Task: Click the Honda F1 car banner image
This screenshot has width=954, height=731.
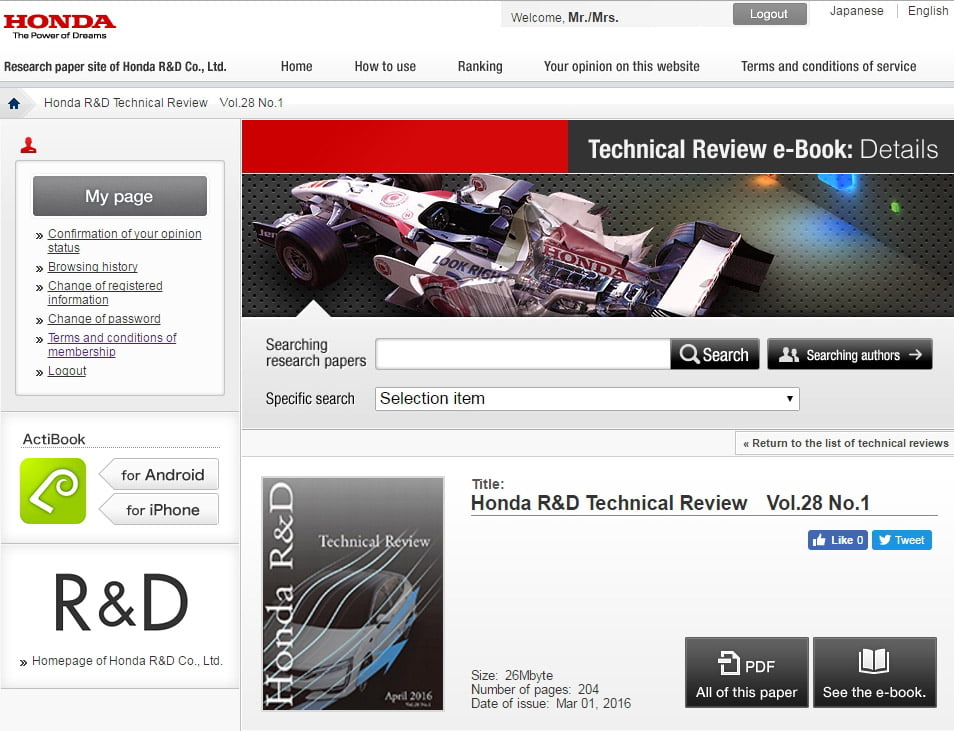Action: coord(598,245)
